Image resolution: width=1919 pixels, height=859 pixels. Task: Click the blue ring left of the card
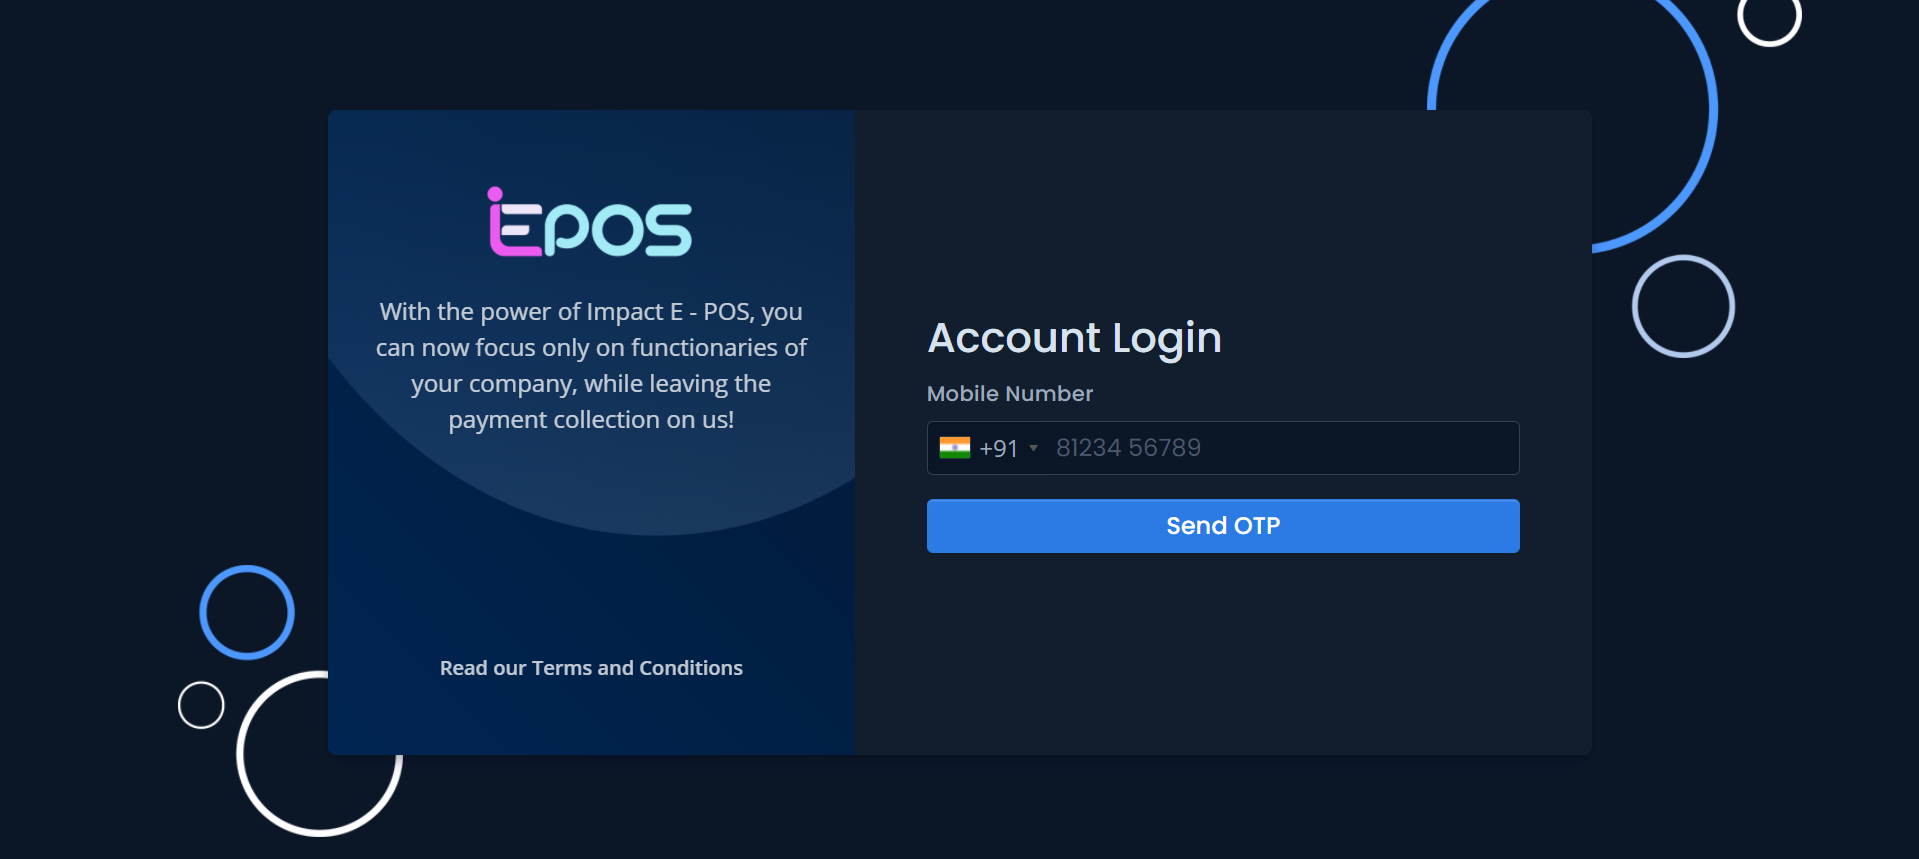pyautogui.click(x=204, y=613)
